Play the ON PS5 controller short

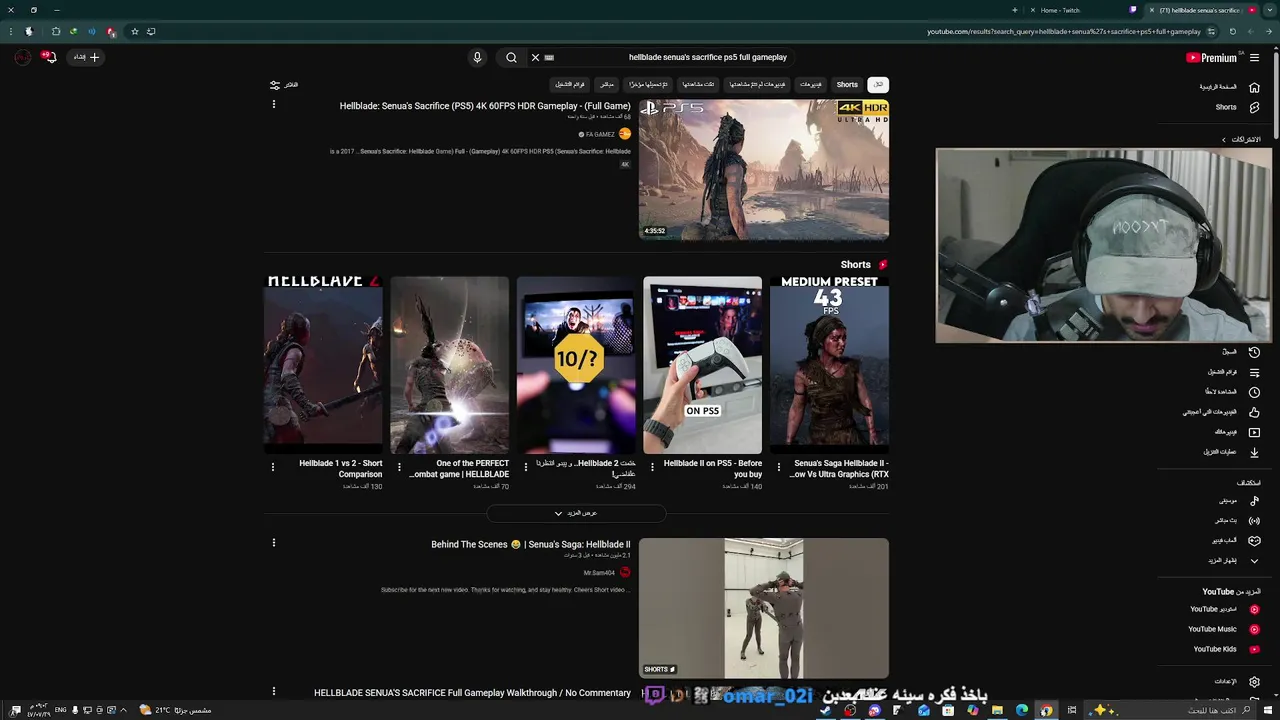coord(702,365)
